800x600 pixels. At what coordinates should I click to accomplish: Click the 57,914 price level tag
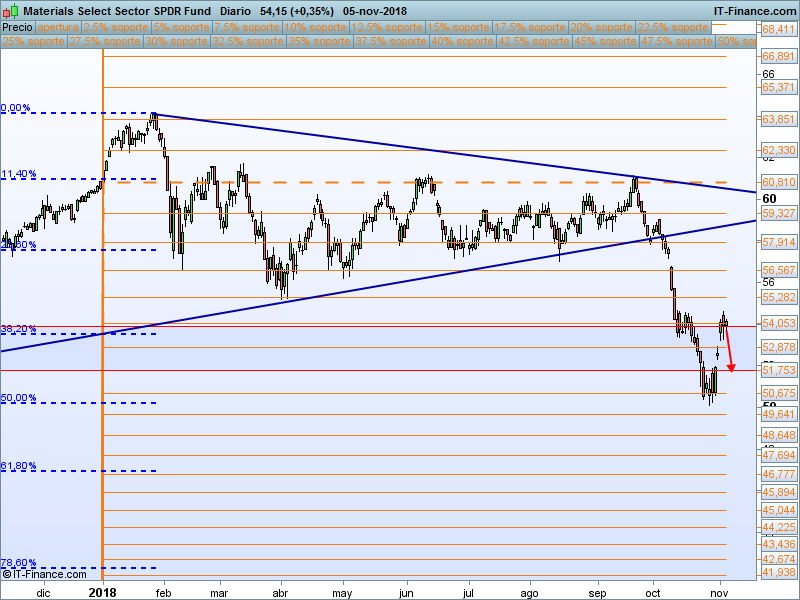point(779,242)
